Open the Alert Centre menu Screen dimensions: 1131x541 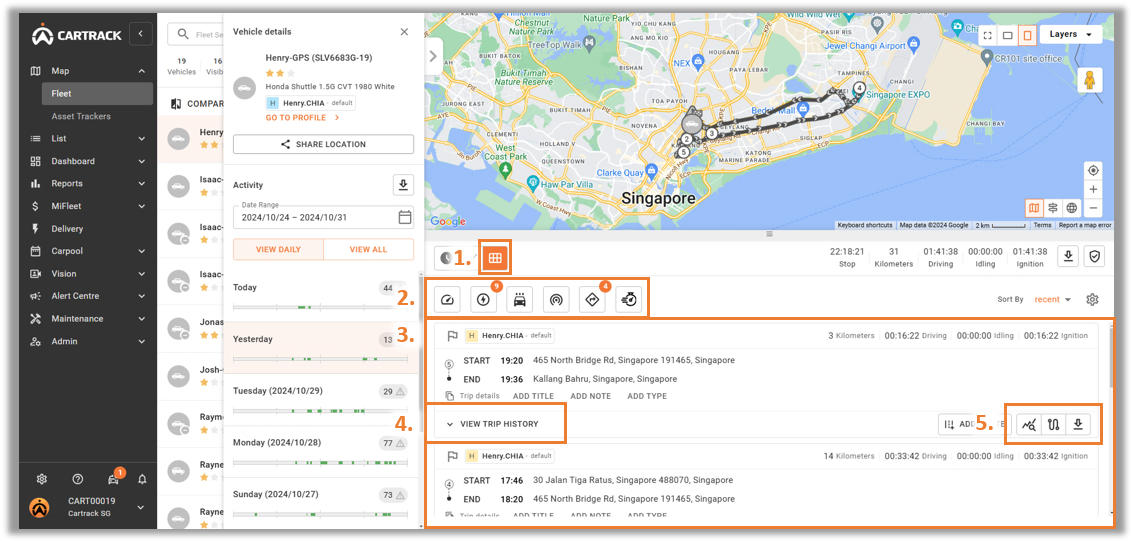click(x=87, y=296)
